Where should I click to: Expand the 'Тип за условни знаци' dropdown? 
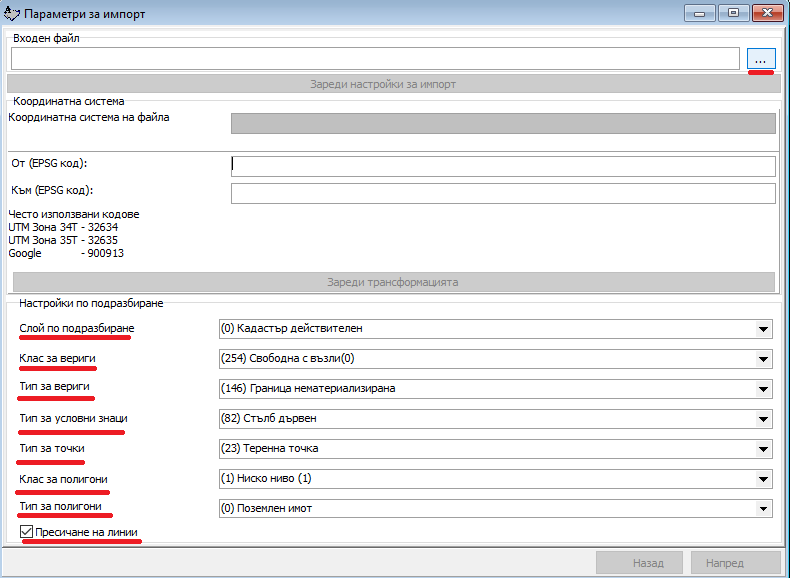tap(764, 418)
